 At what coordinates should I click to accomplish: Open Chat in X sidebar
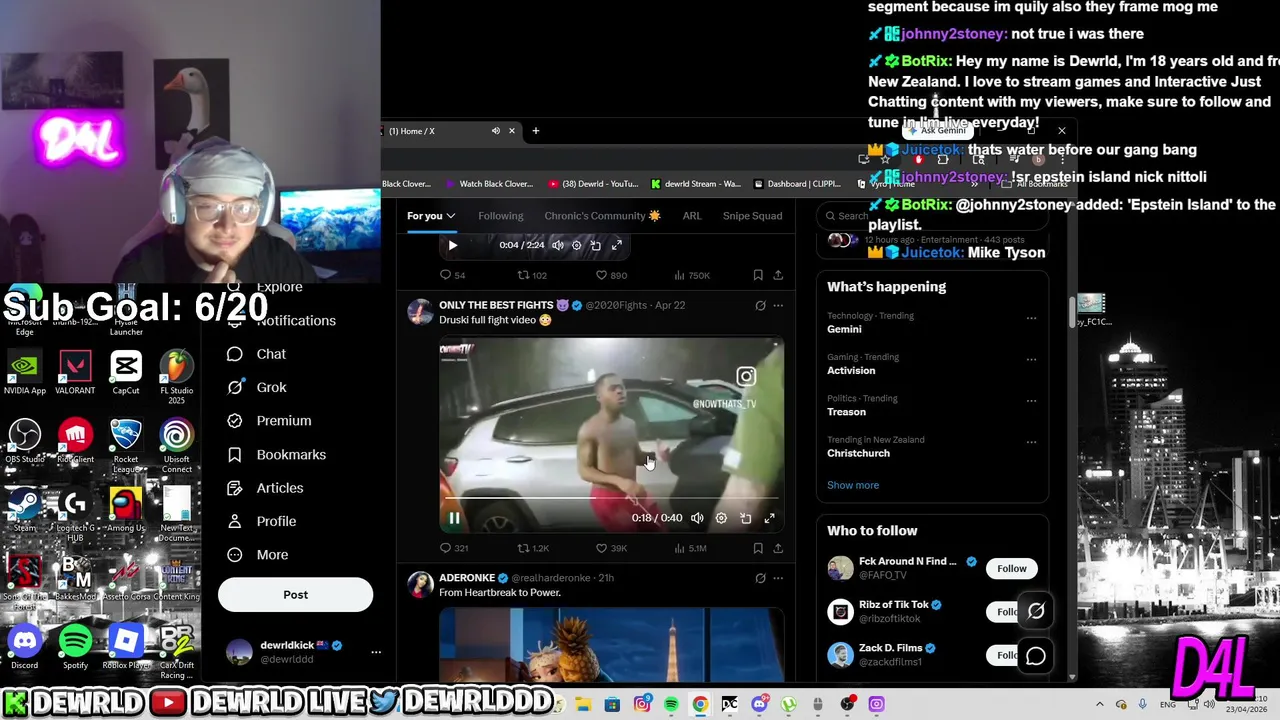coord(256,354)
